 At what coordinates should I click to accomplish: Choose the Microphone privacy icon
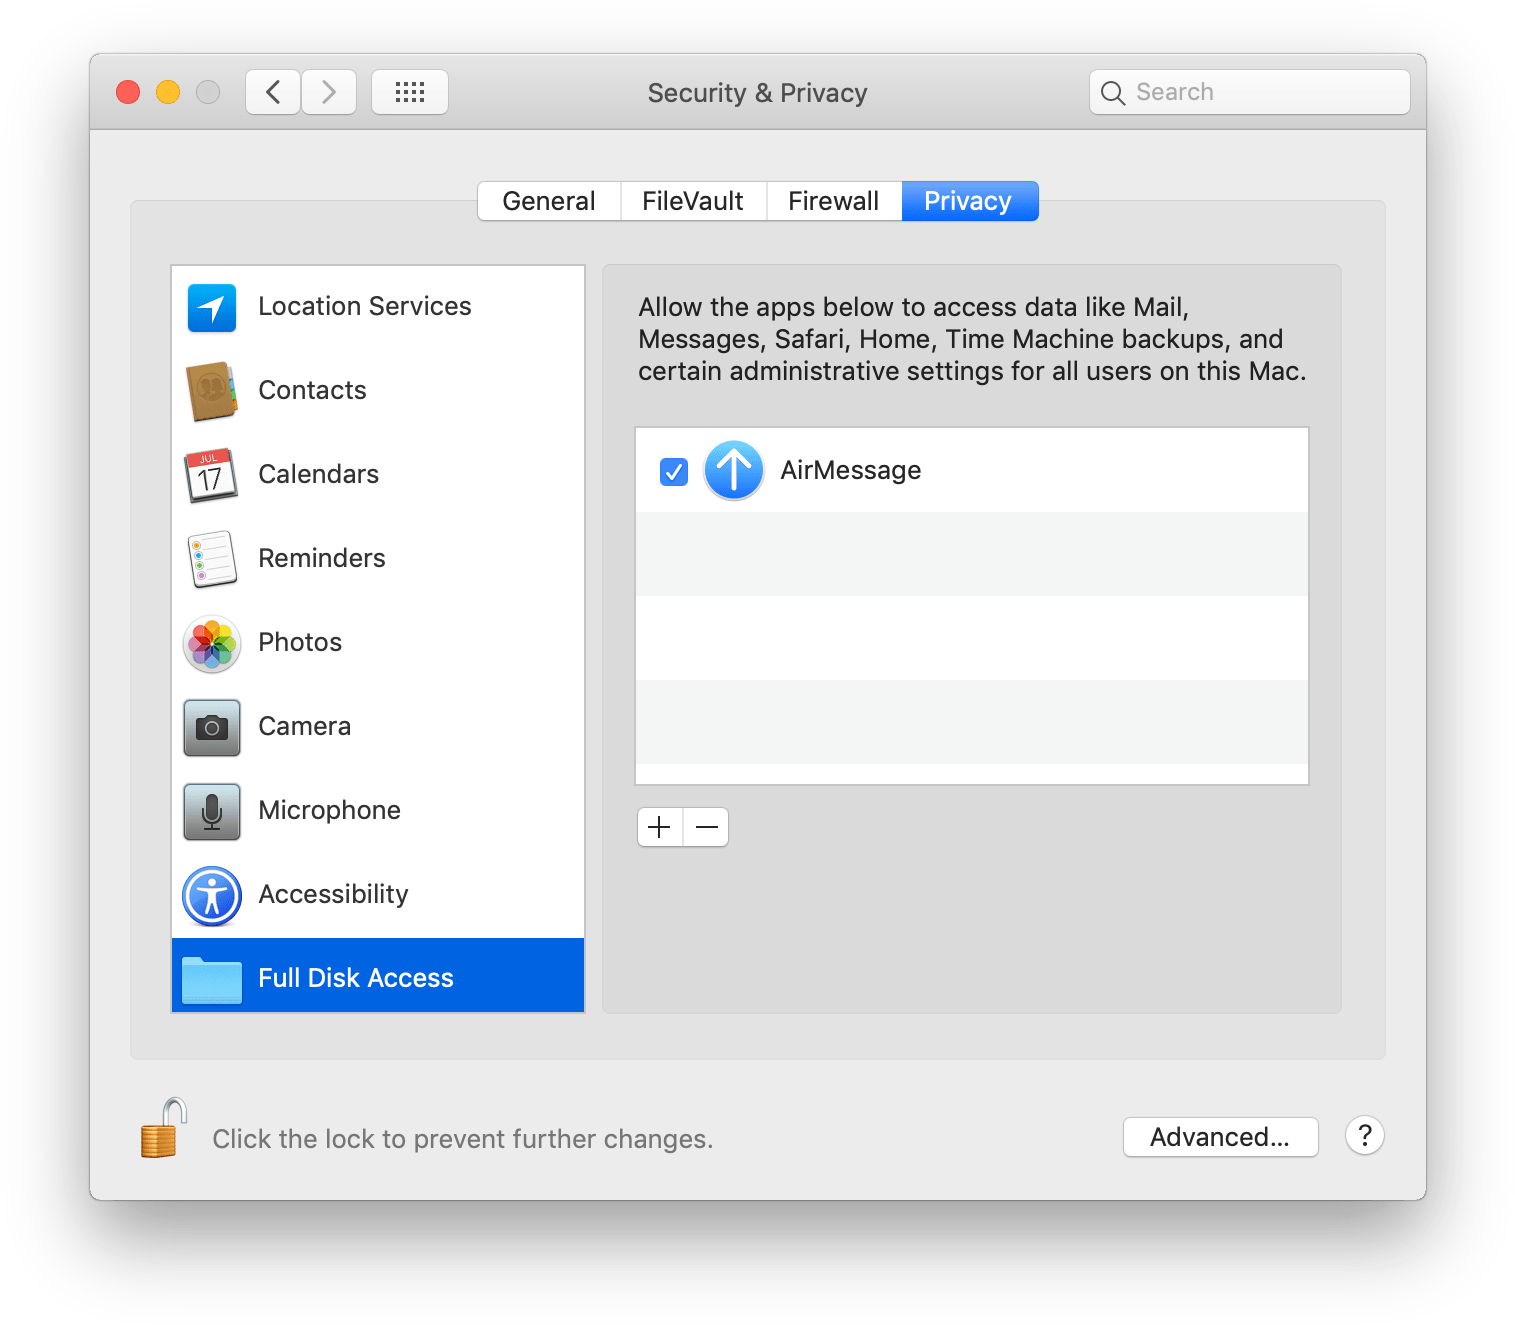pos(212,811)
